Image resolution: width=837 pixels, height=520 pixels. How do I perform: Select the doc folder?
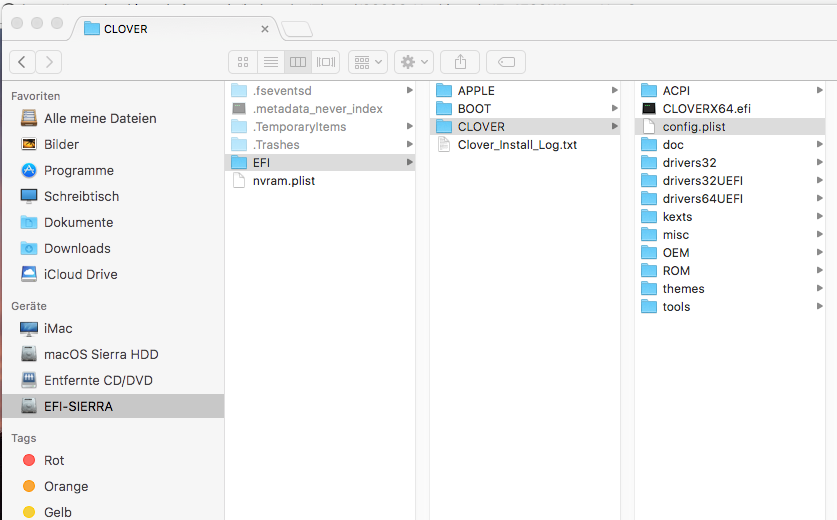730,145
